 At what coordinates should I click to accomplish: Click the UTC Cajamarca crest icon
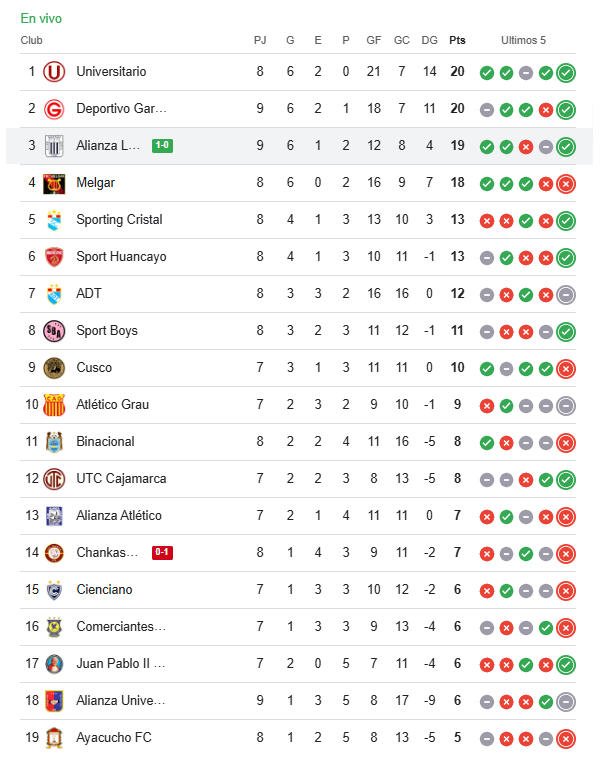(54, 479)
